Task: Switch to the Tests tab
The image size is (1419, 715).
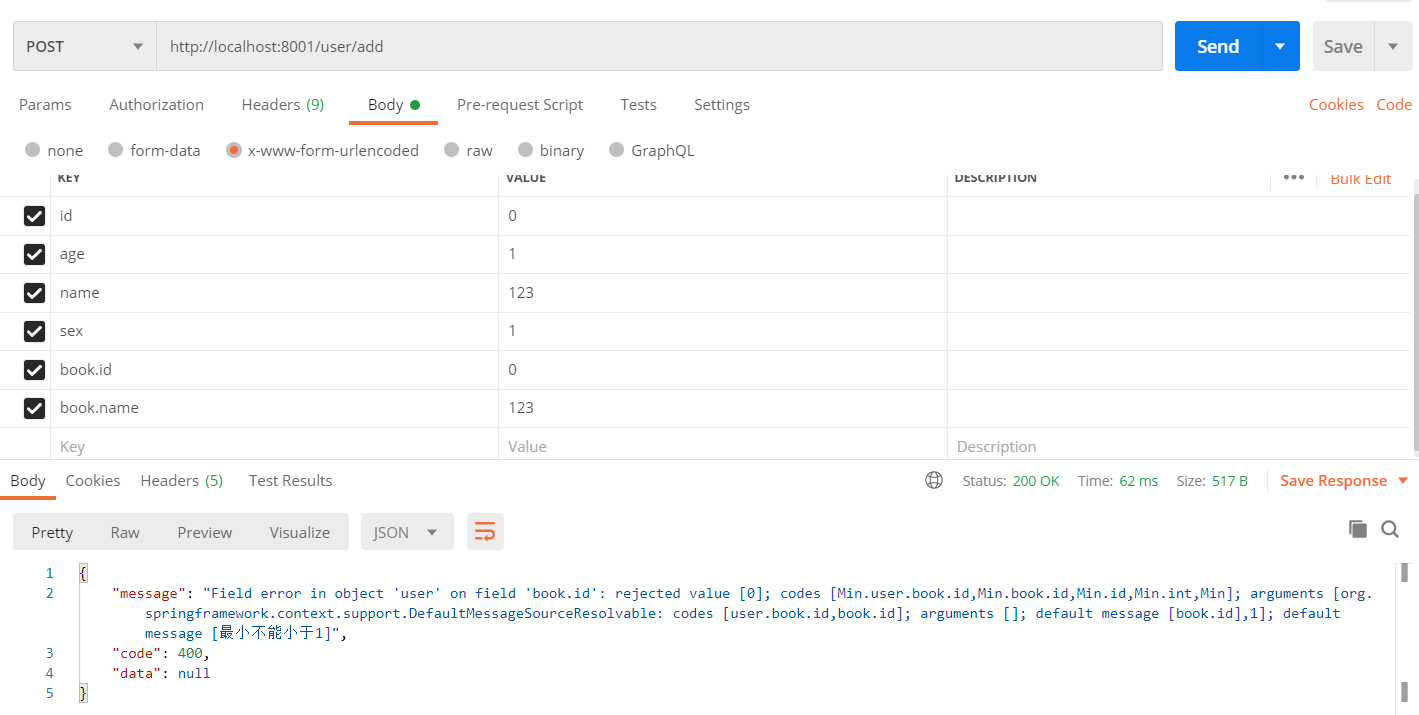Action: (638, 104)
